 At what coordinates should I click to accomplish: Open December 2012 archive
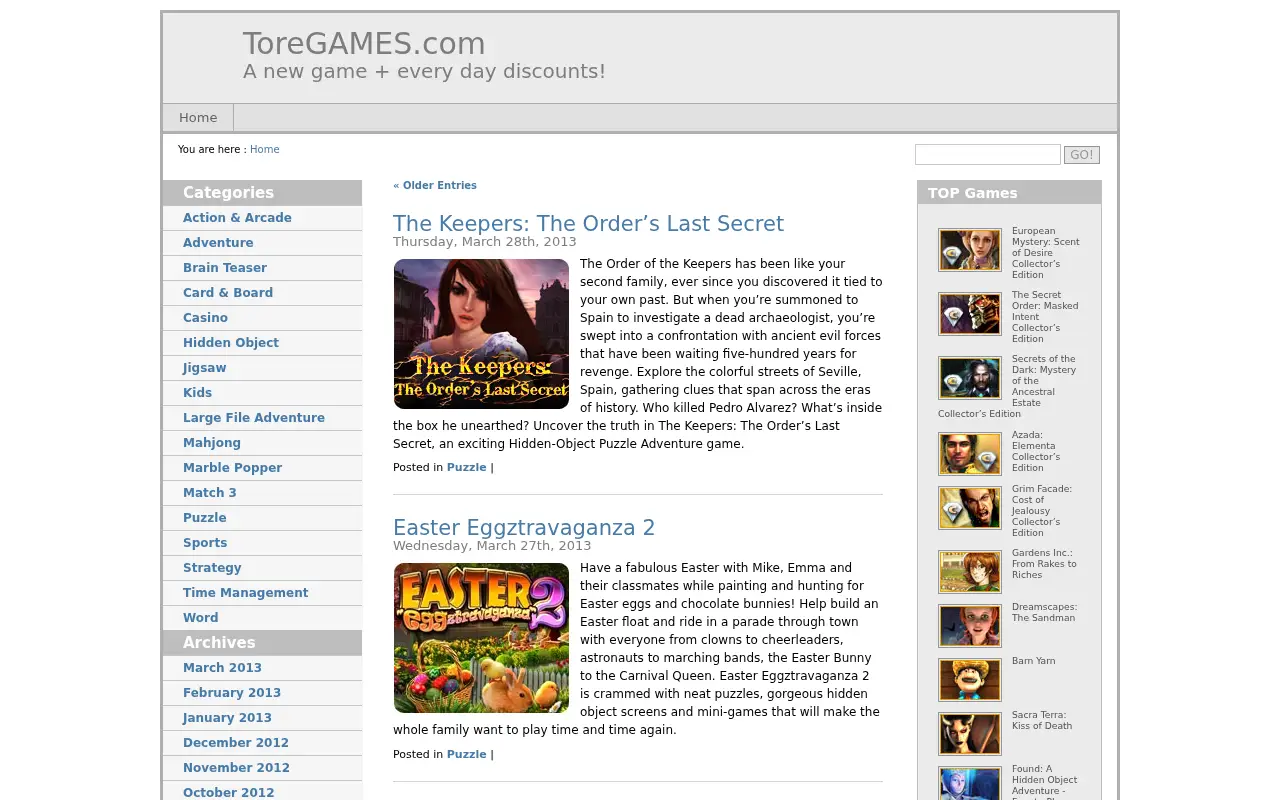click(x=262, y=743)
